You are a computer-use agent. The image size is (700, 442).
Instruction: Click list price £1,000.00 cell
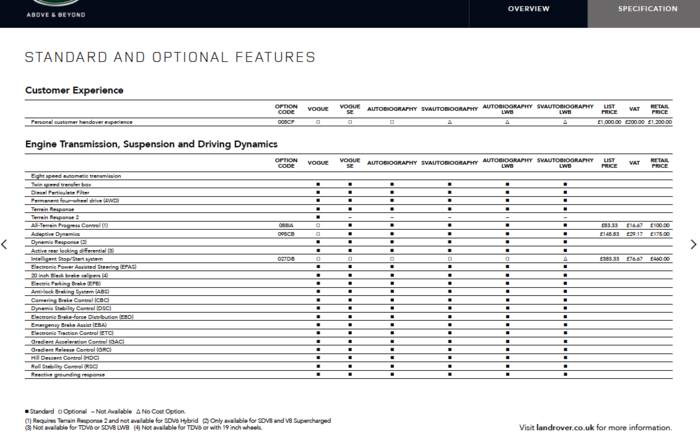tap(609, 122)
